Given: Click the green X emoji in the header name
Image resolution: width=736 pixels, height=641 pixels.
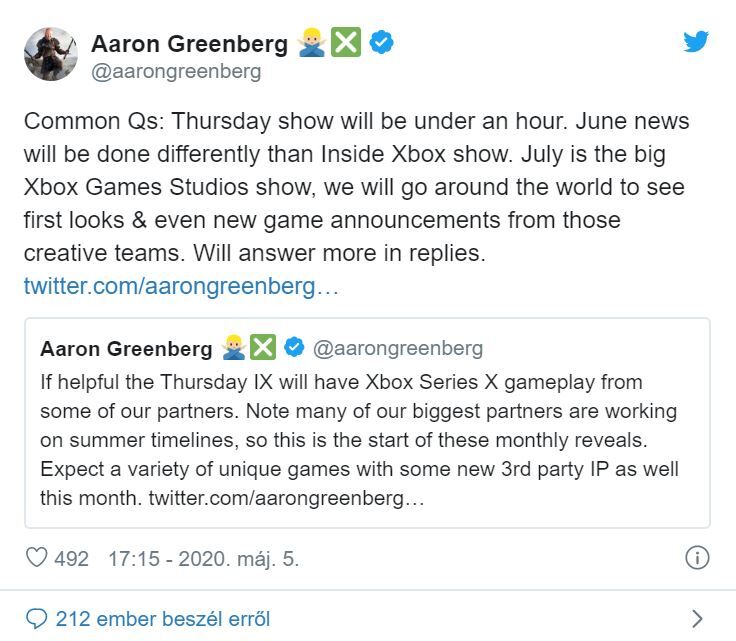Looking at the screenshot, I should tap(346, 43).
